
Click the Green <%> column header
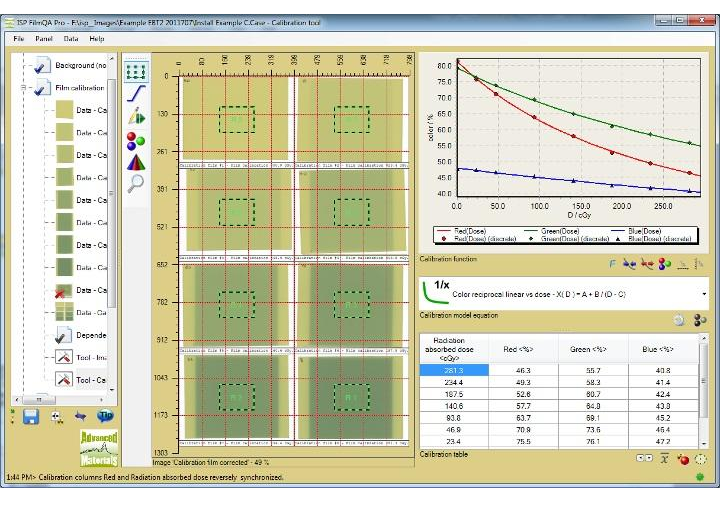[593, 349]
